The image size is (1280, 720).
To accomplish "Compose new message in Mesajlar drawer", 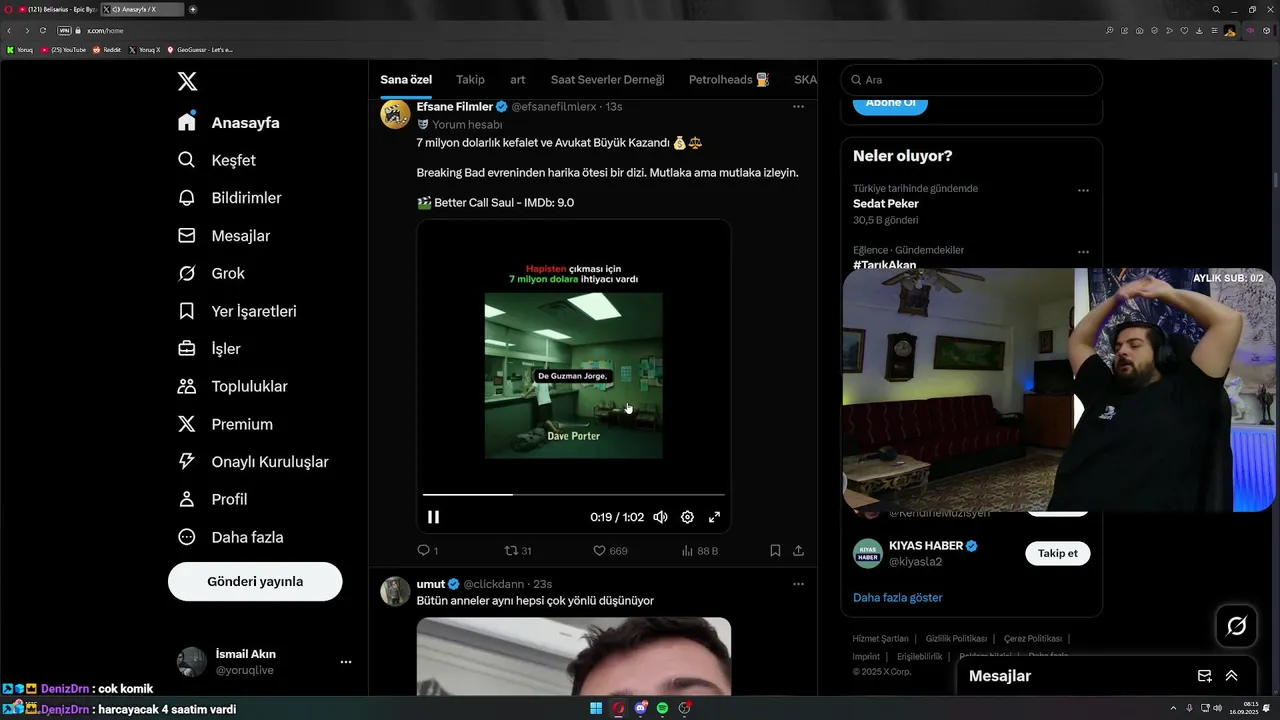I will (1204, 676).
